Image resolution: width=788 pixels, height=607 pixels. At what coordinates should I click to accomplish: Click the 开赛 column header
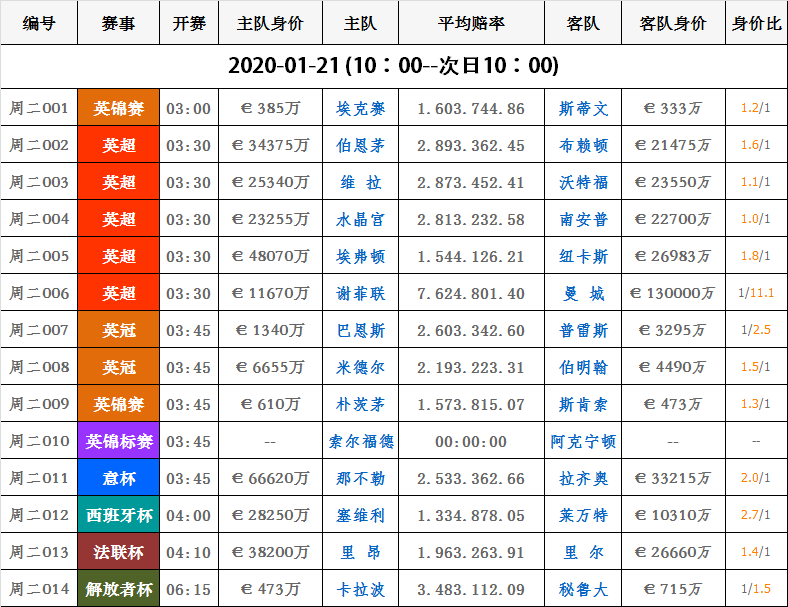189,23
